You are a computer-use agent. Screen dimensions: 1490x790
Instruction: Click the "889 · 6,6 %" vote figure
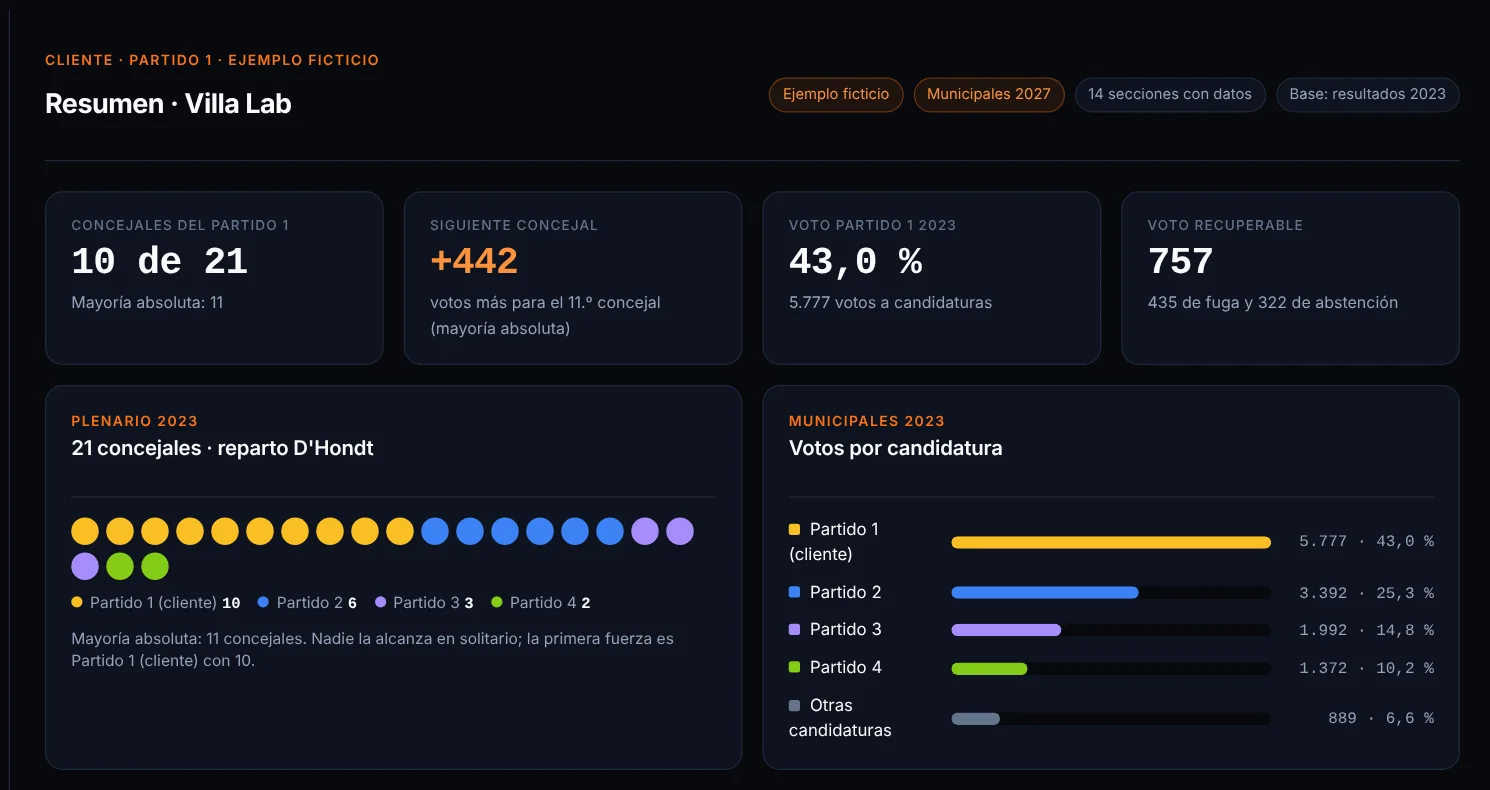coord(1380,718)
